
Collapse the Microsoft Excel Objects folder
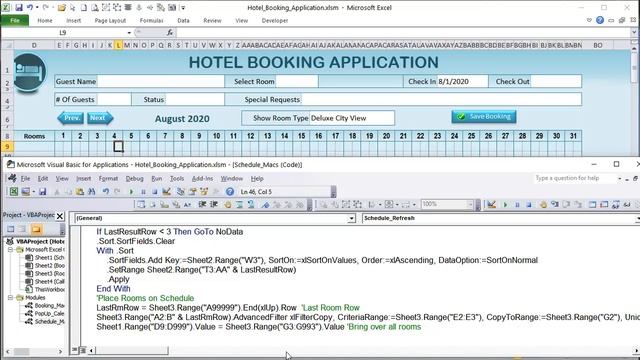(10, 249)
